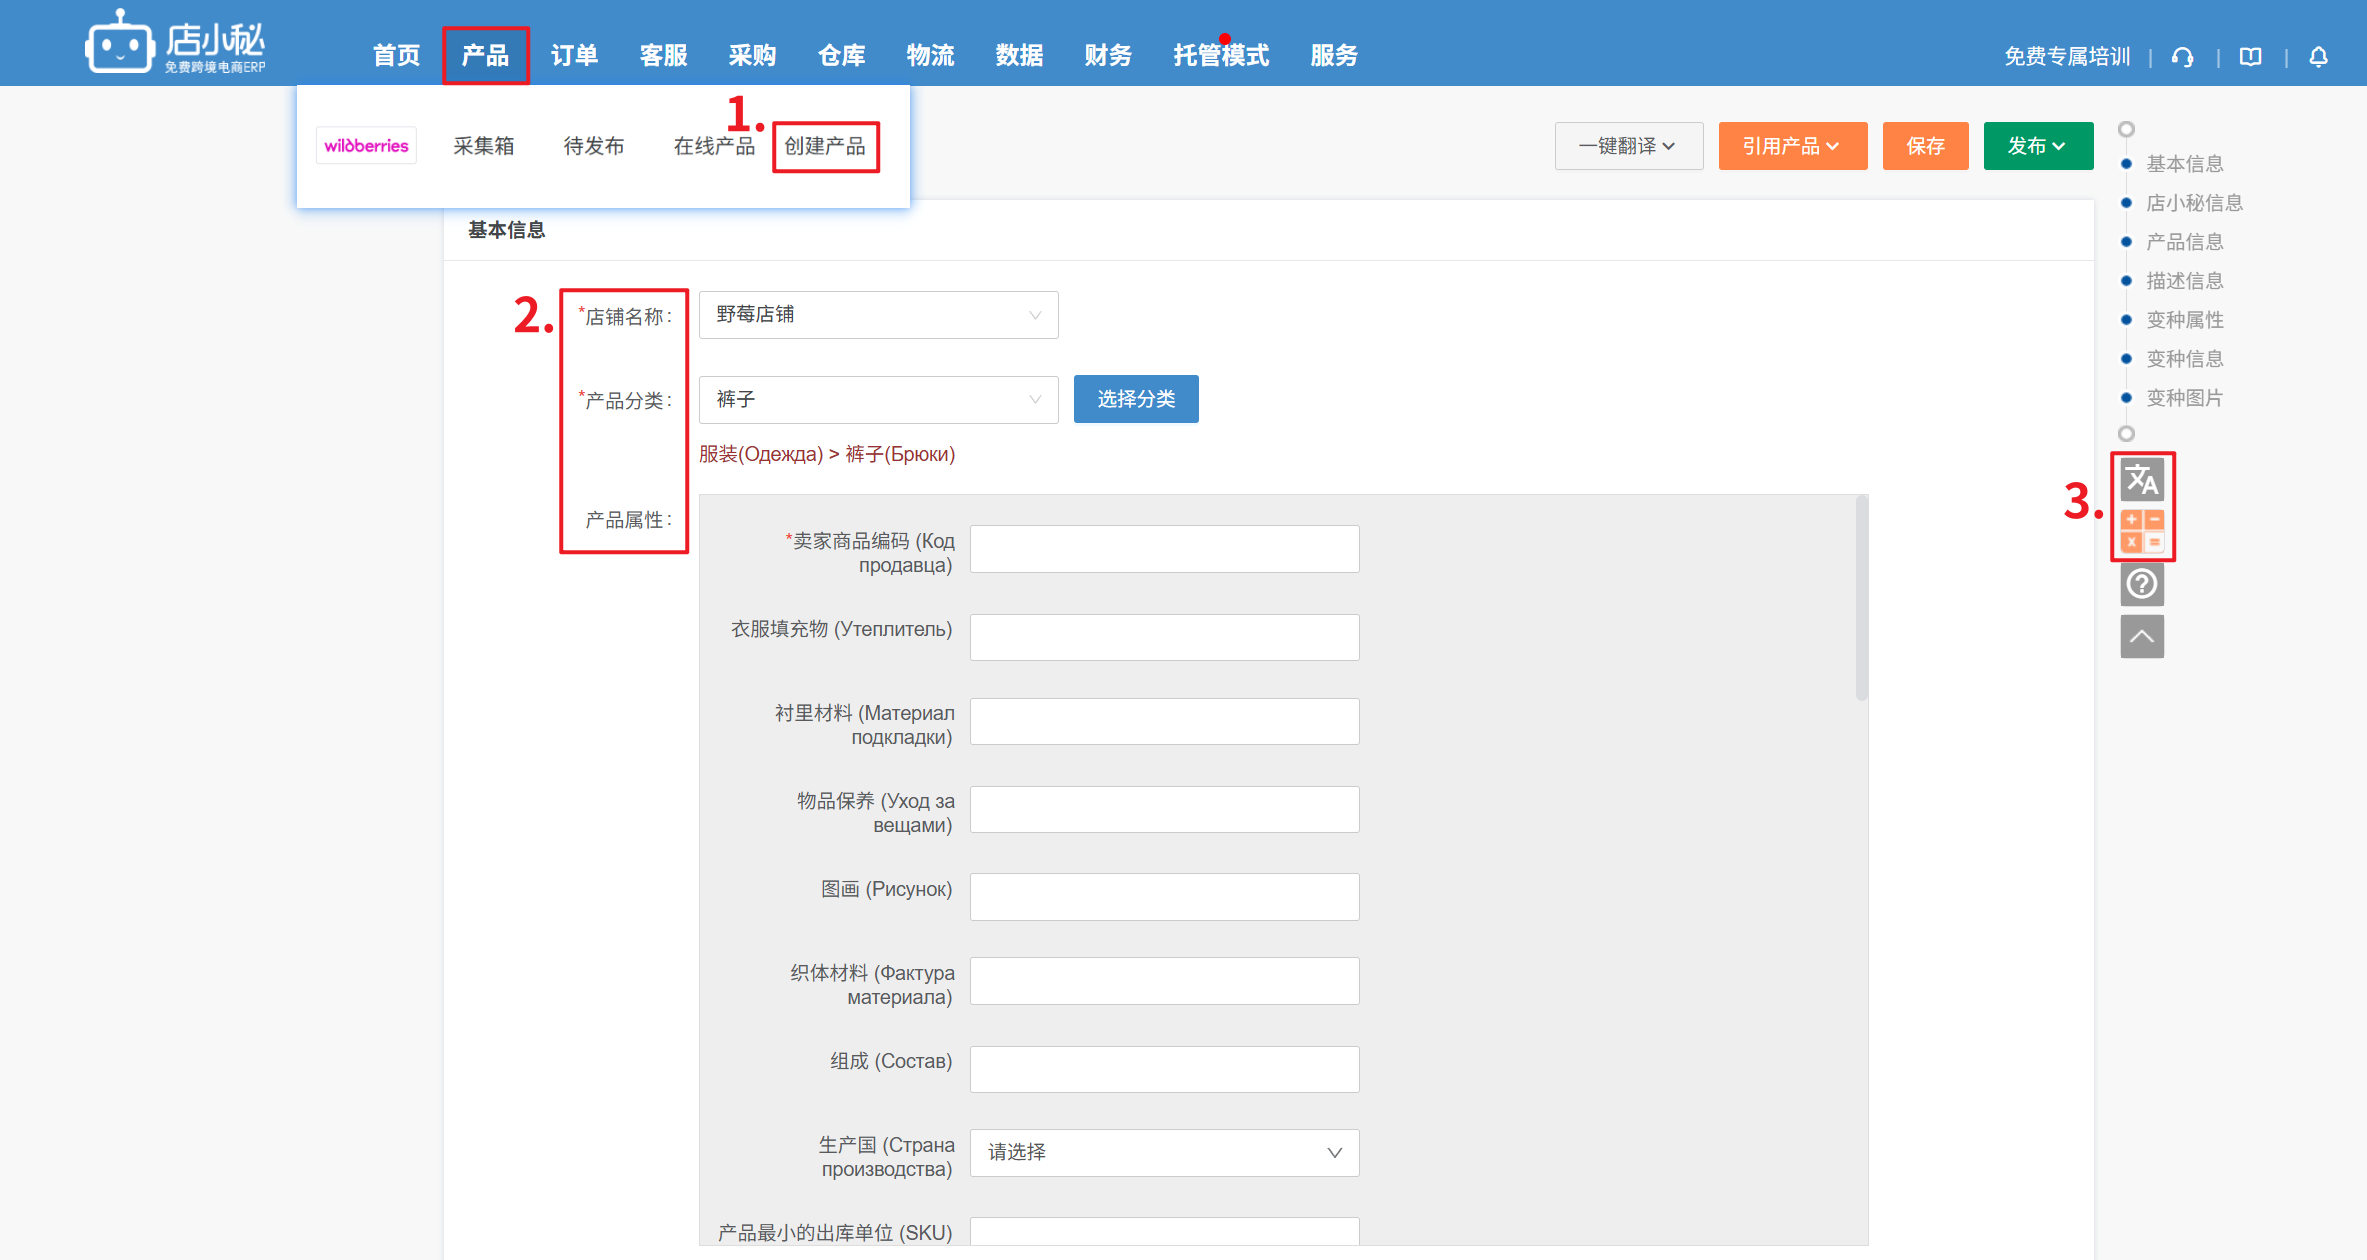
Task: Open the orange calculator tool icon
Action: point(2141,531)
